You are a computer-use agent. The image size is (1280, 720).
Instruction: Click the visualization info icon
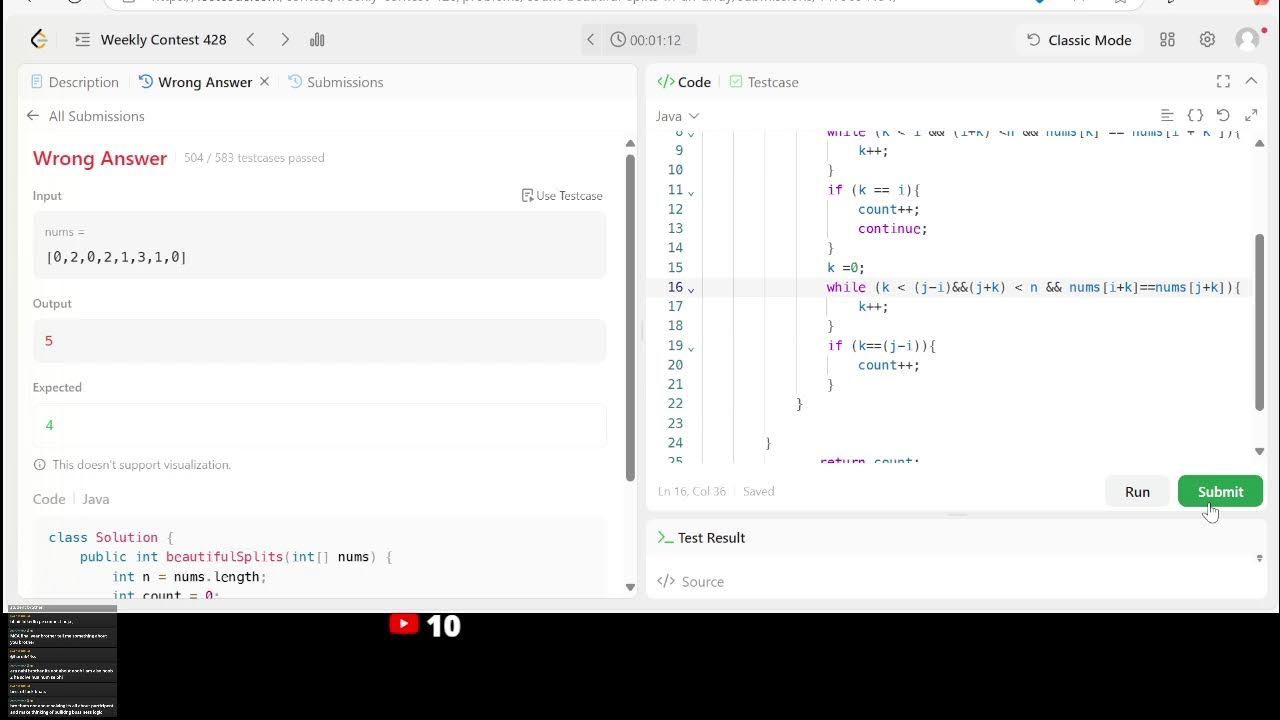coord(40,465)
